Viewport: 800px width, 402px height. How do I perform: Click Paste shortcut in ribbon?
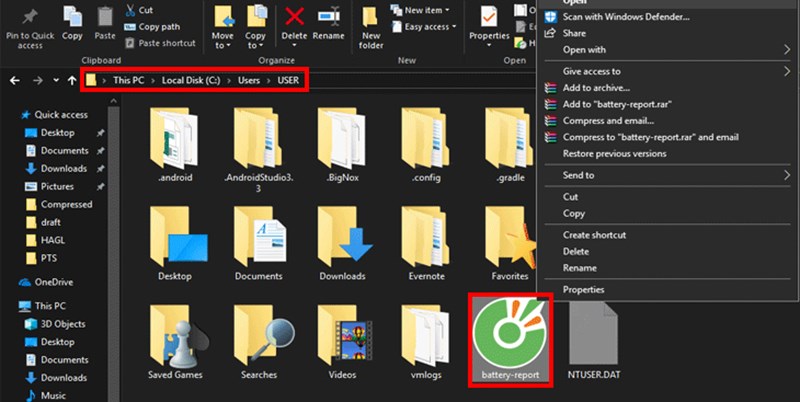click(x=160, y=43)
